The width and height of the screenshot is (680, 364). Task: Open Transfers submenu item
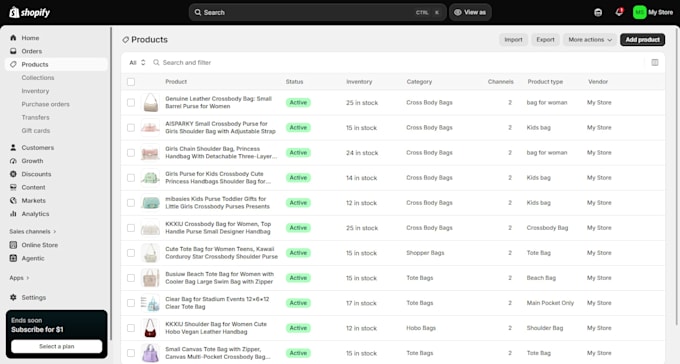[x=36, y=118]
